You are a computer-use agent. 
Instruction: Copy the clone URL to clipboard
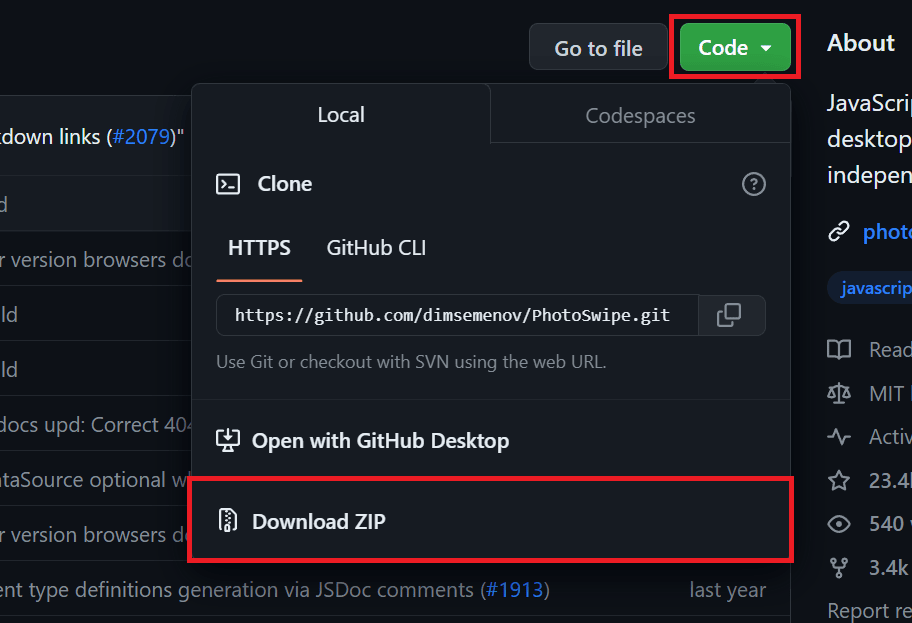point(732,315)
